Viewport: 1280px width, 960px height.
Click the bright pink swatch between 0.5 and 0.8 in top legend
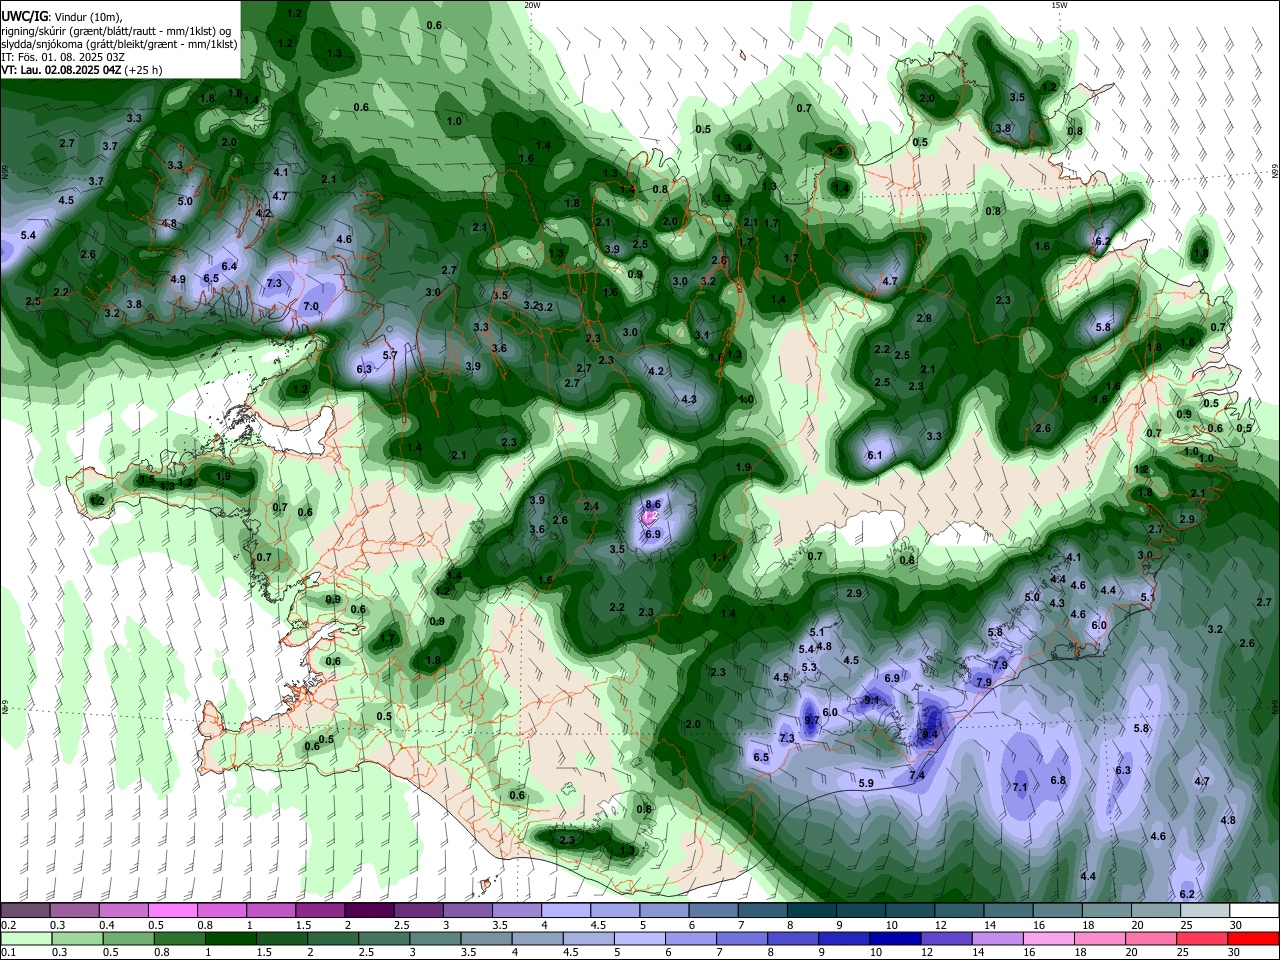click(x=172, y=911)
